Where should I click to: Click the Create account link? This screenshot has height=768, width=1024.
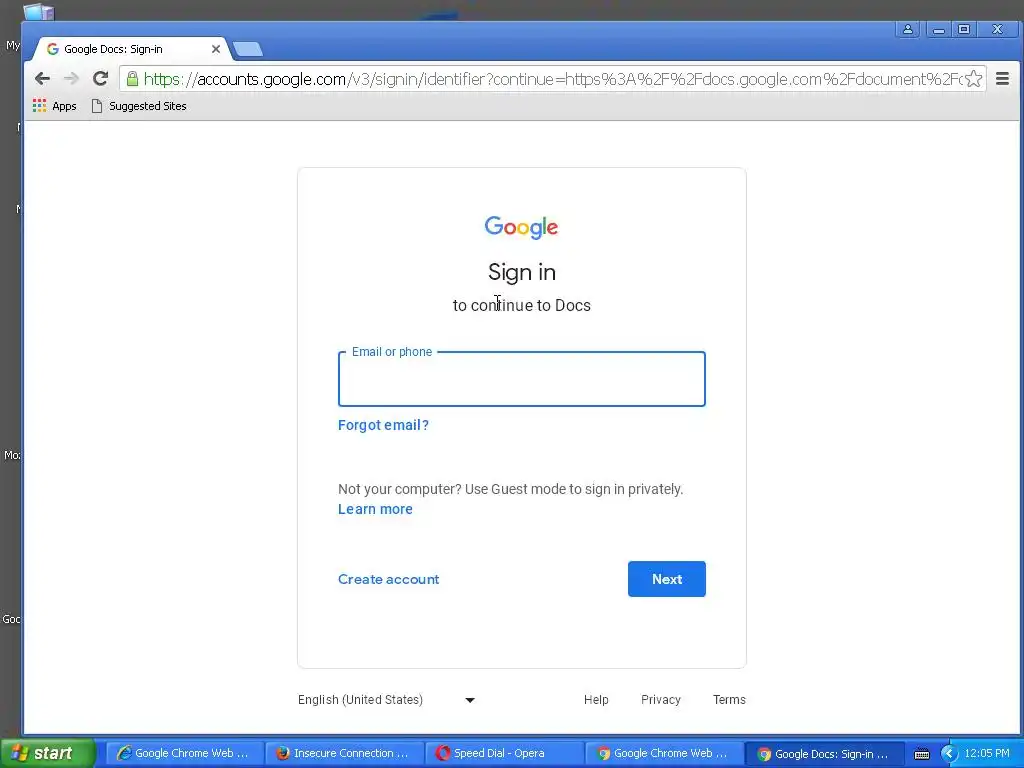[x=389, y=579]
